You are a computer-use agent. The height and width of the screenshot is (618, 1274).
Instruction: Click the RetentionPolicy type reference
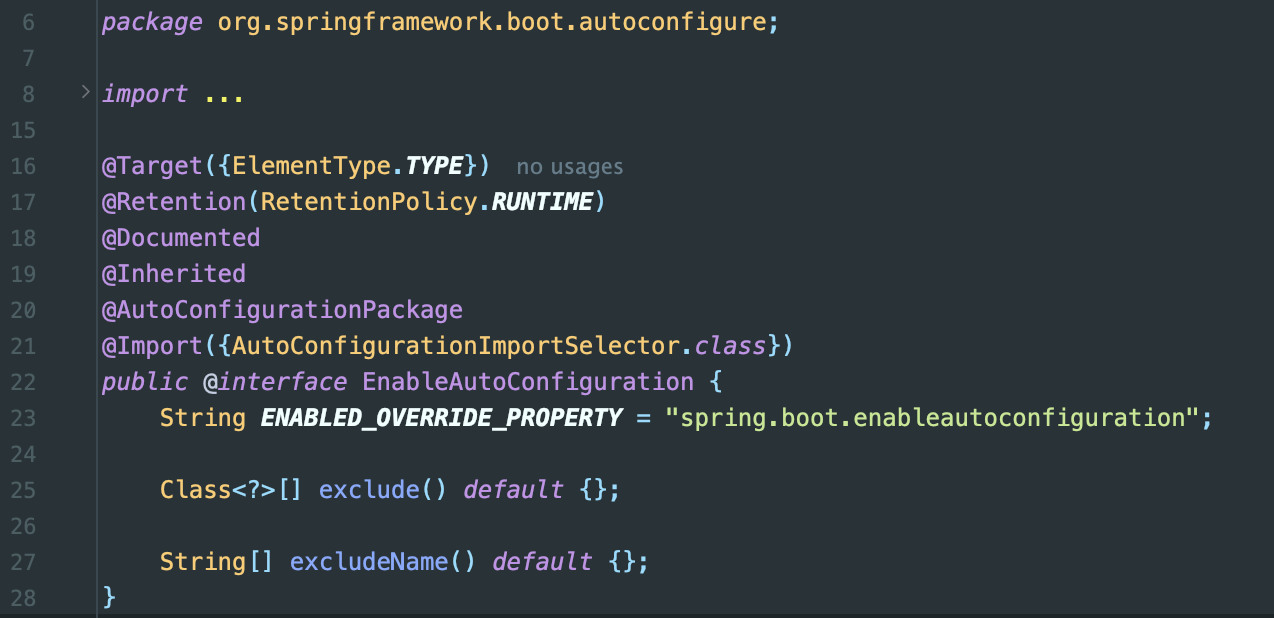tap(372, 202)
